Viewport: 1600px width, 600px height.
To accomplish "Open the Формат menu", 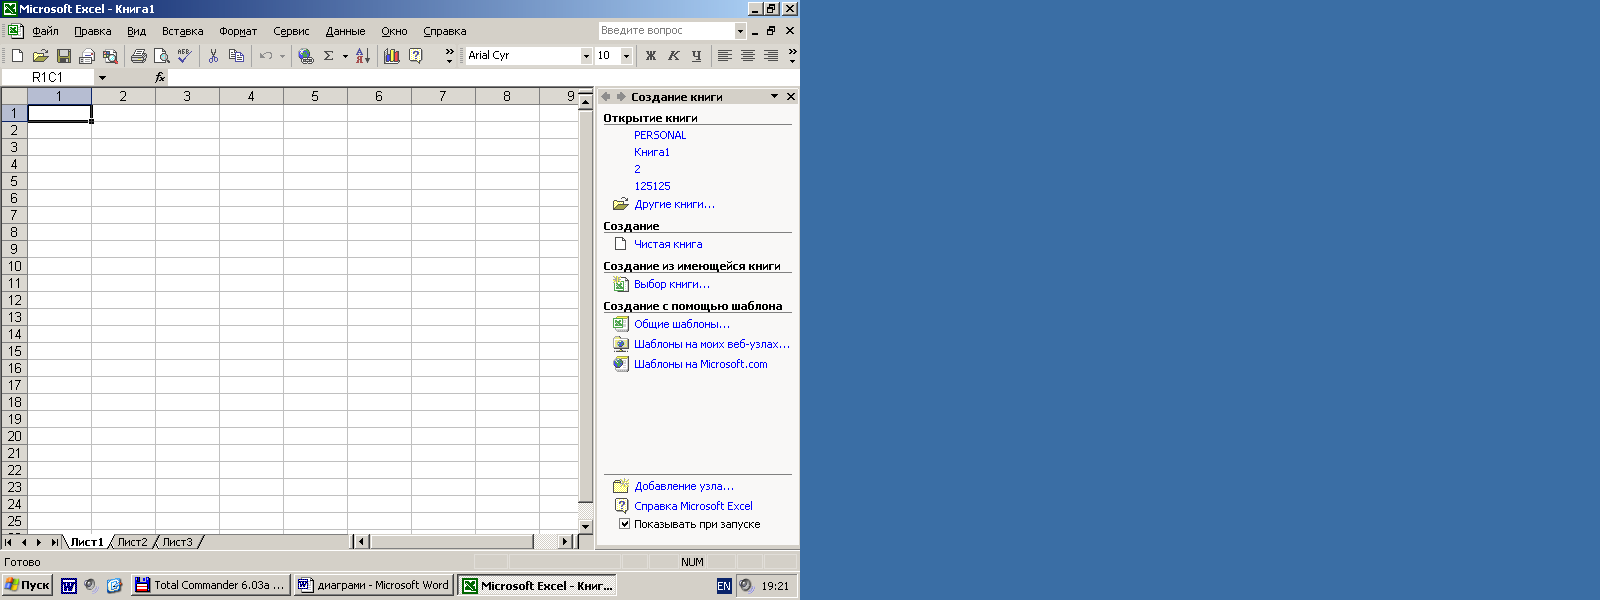I will click(238, 31).
